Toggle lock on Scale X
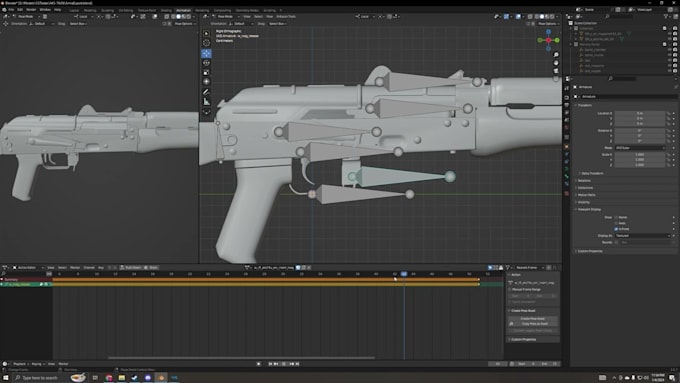Screen dimensions: 680x383 click(x=669, y=154)
